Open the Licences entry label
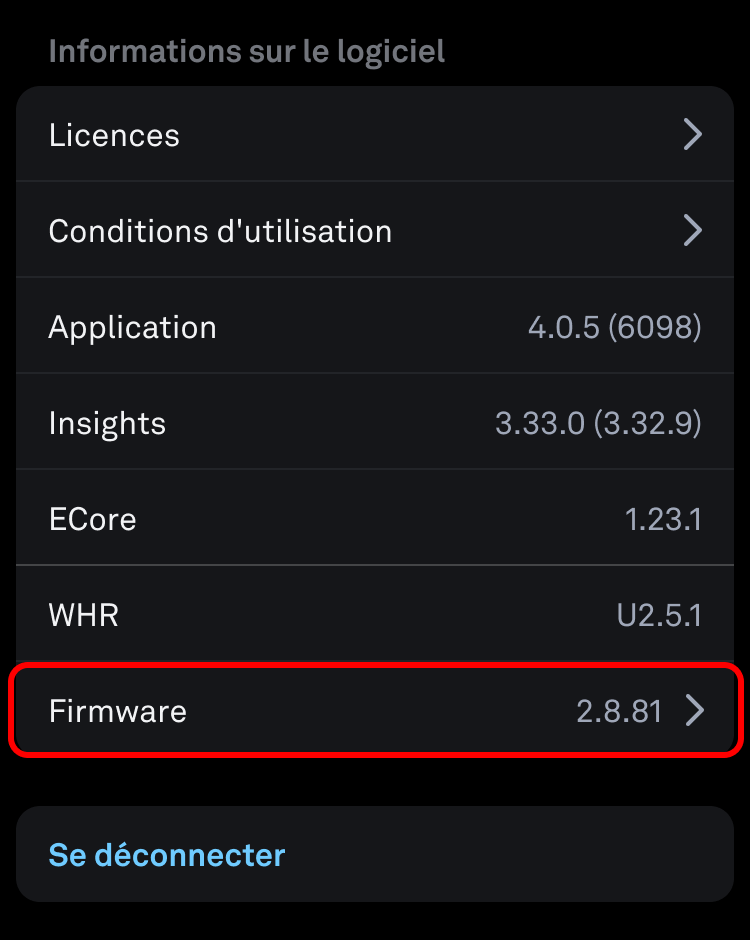750x940 pixels. pos(114,135)
